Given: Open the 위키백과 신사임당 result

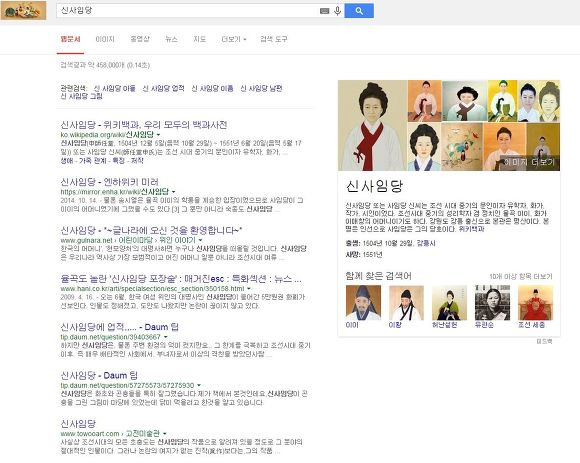Looking at the screenshot, I should coord(144,125).
